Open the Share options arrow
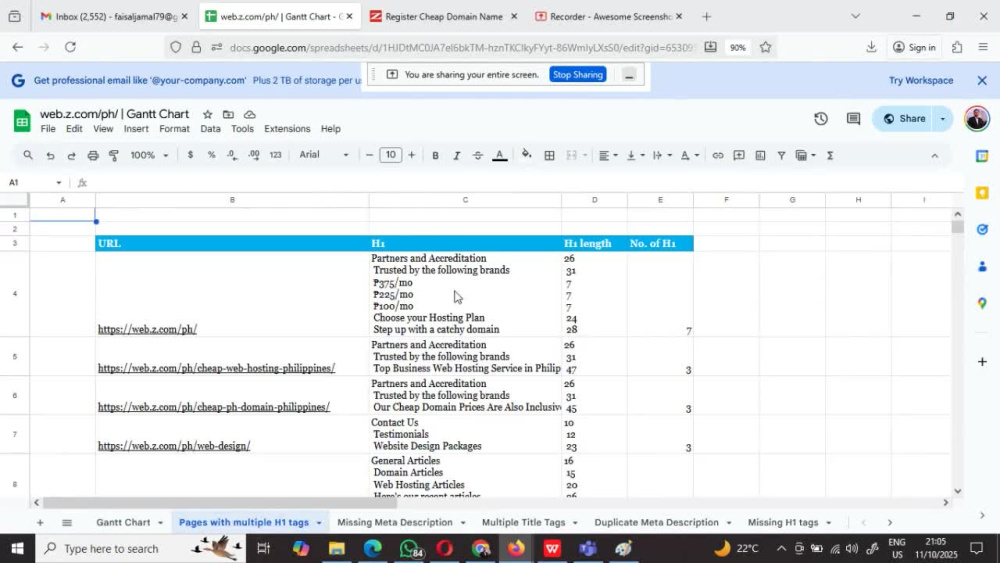 point(943,119)
